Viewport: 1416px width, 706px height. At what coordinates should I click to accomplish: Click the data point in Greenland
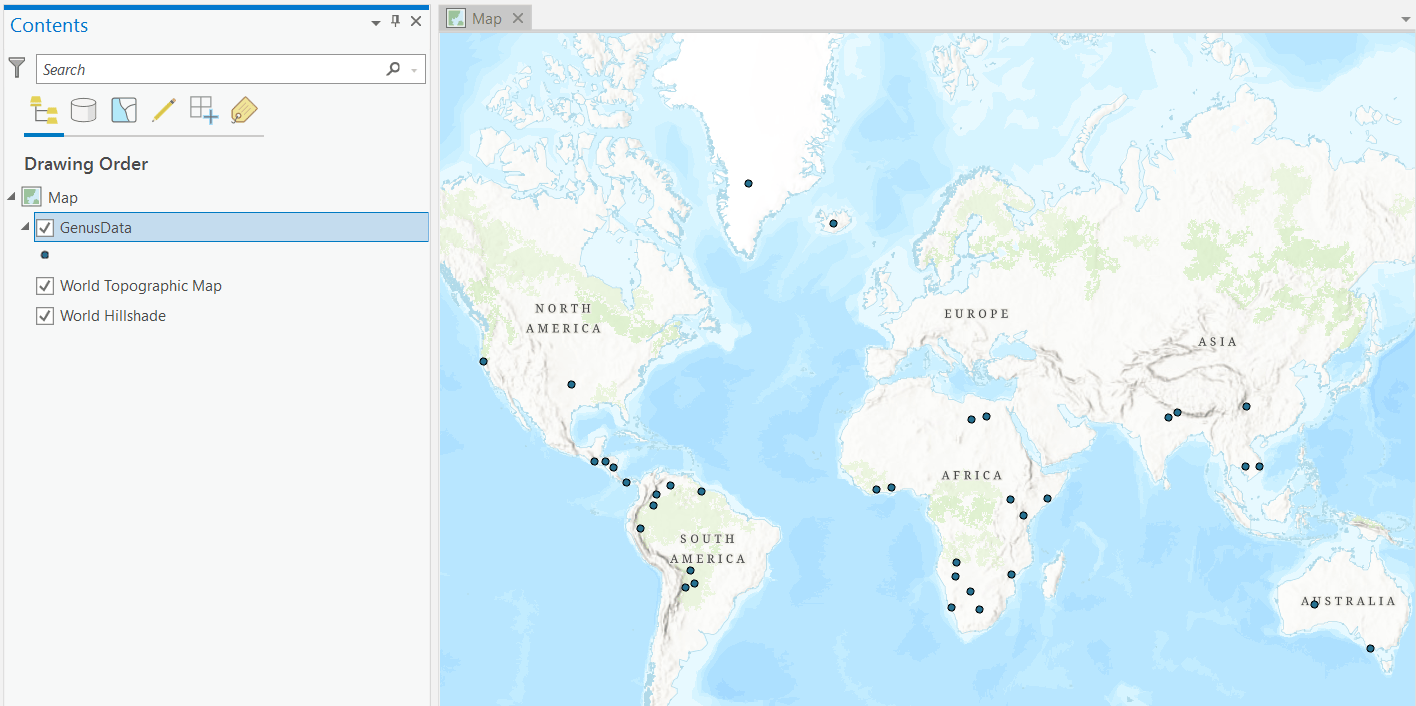click(748, 183)
